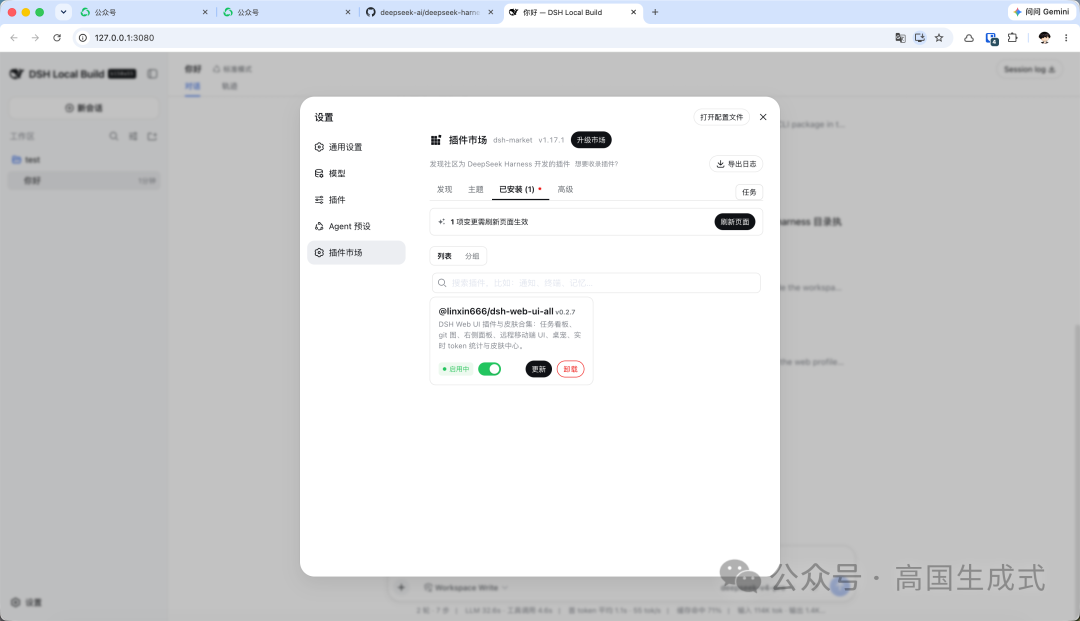Image resolution: width=1080 pixels, height=621 pixels.
Task: Click the @linxin666/dsh-web-ui-all plugin title
Action: coord(496,311)
